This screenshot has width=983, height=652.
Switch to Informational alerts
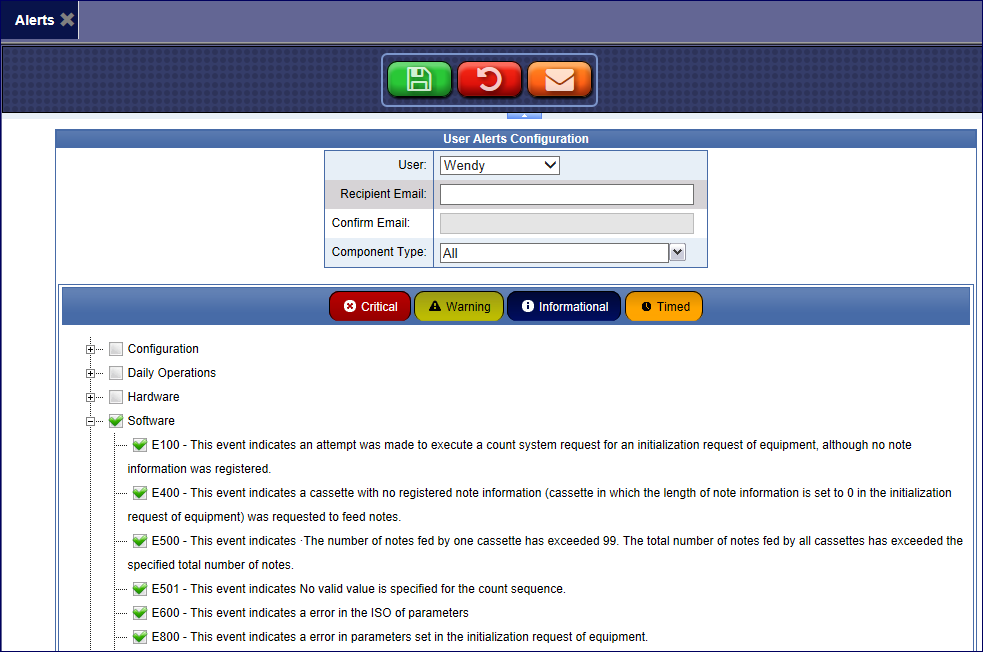(564, 307)
